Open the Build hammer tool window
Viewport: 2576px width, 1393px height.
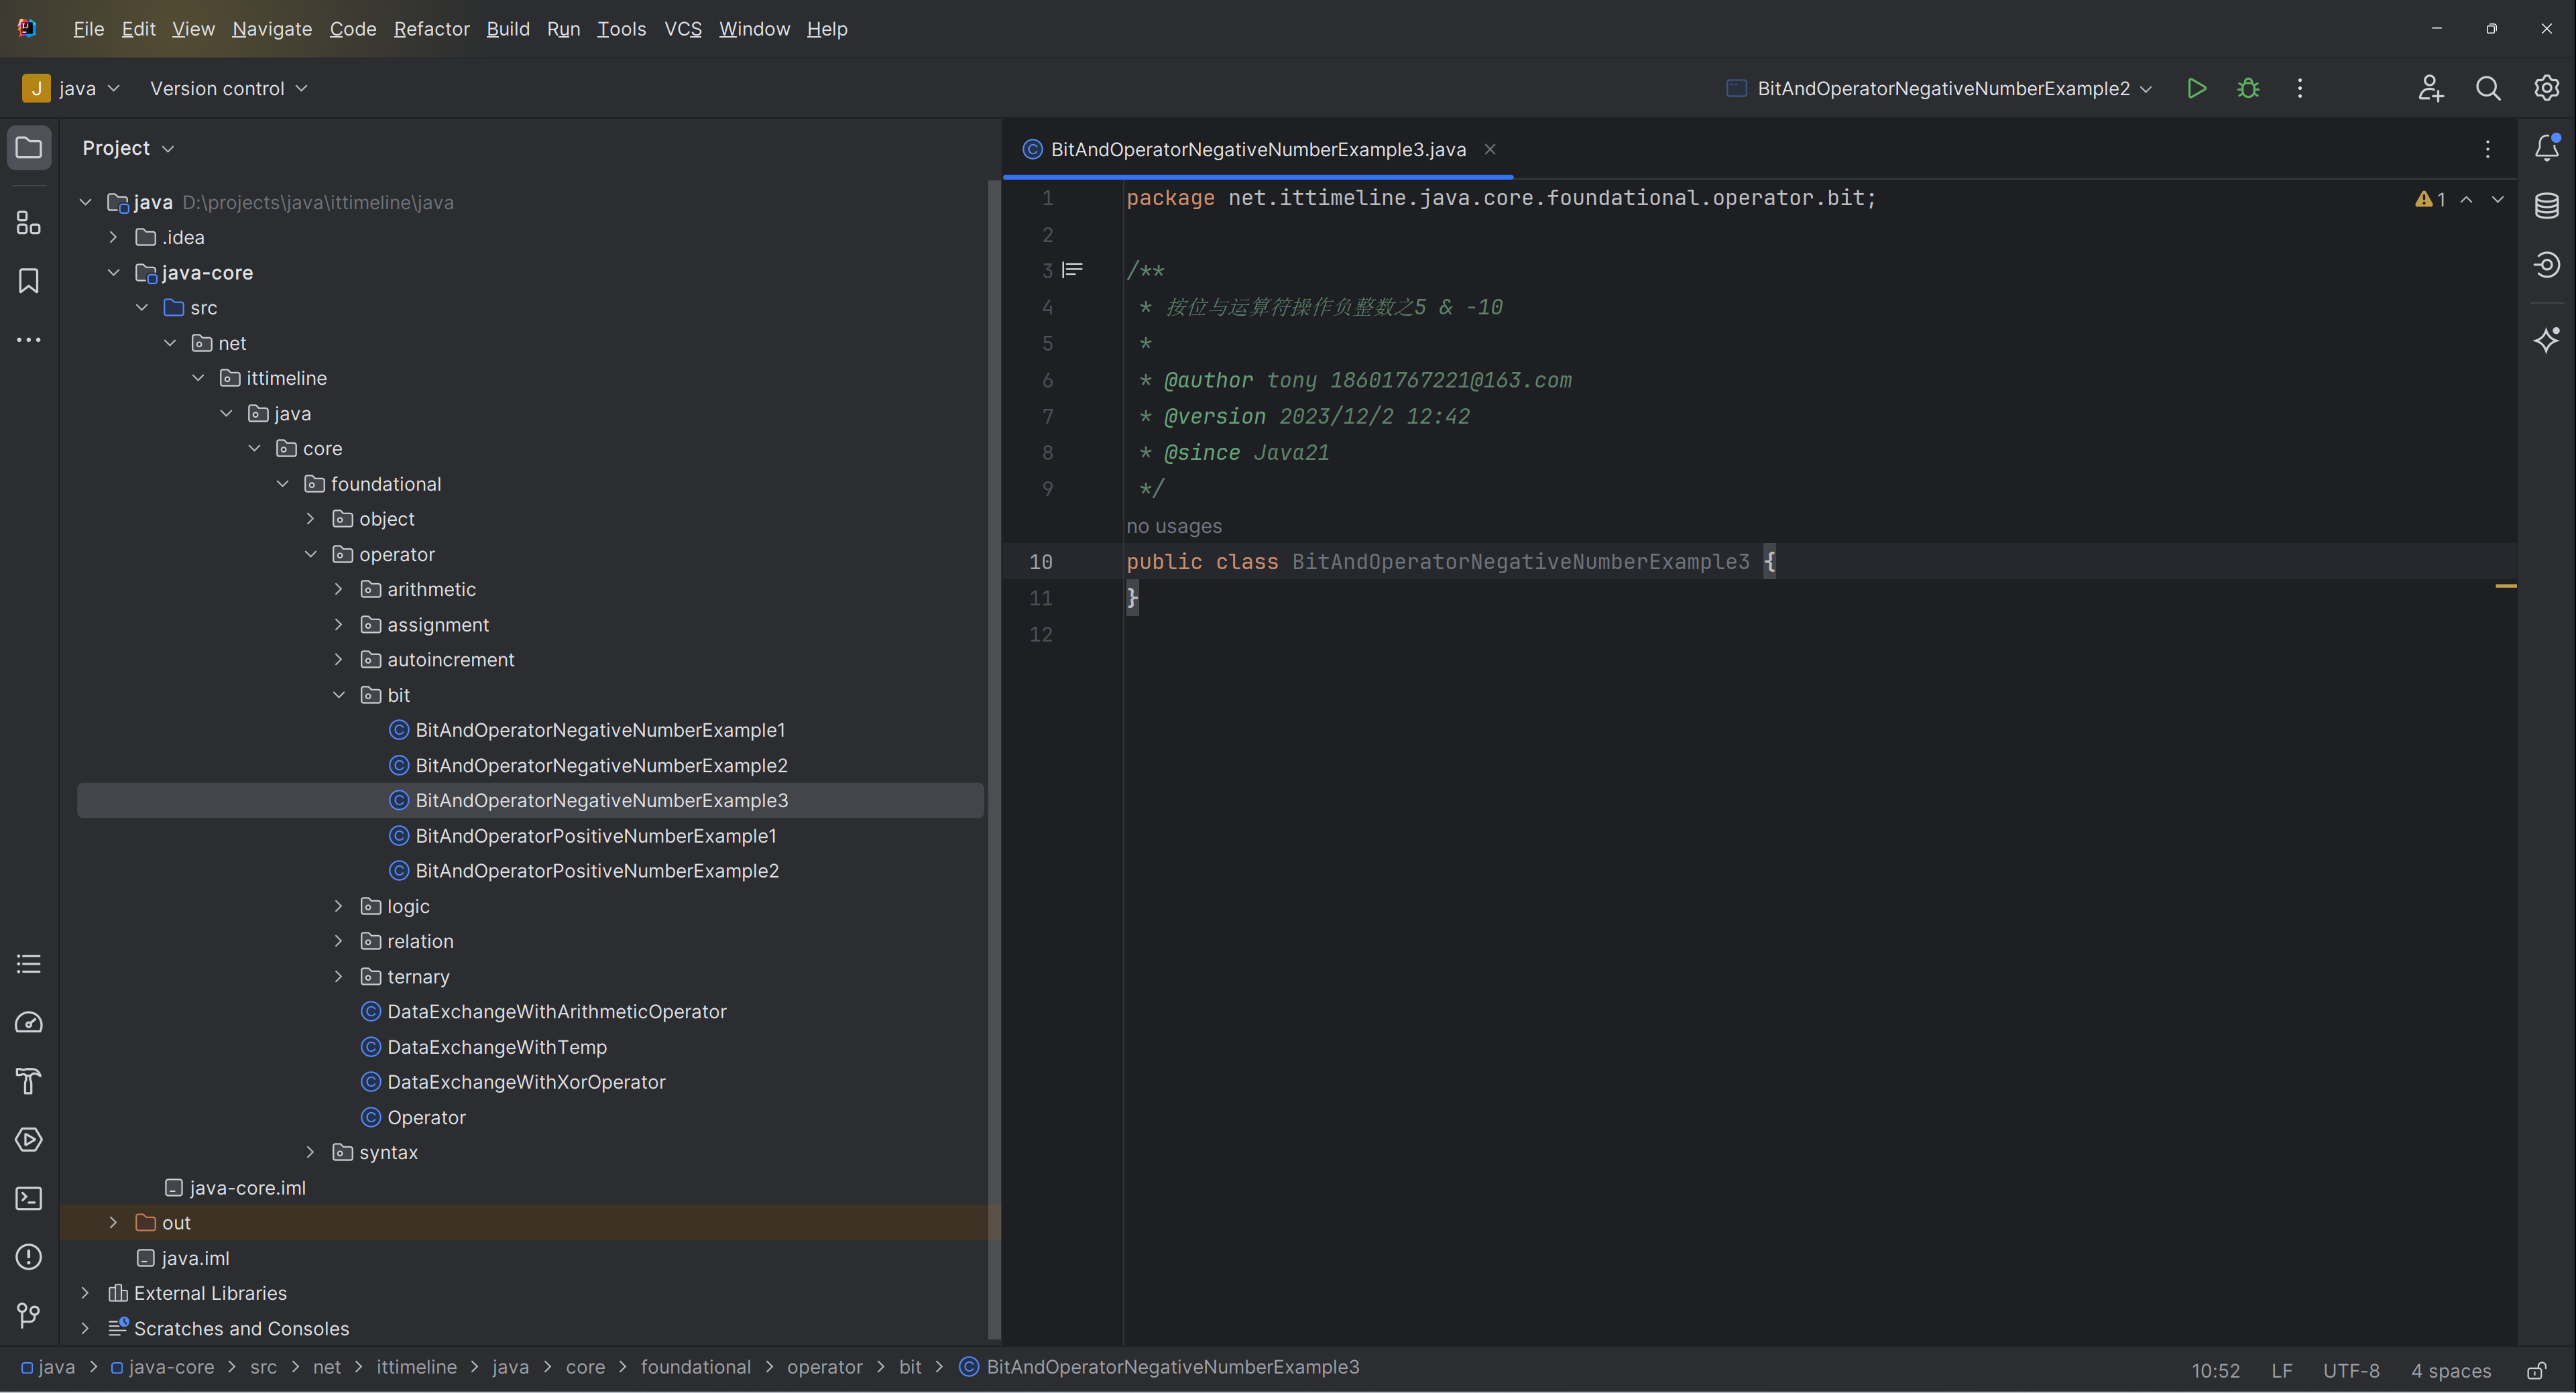tap(29, 1081)
